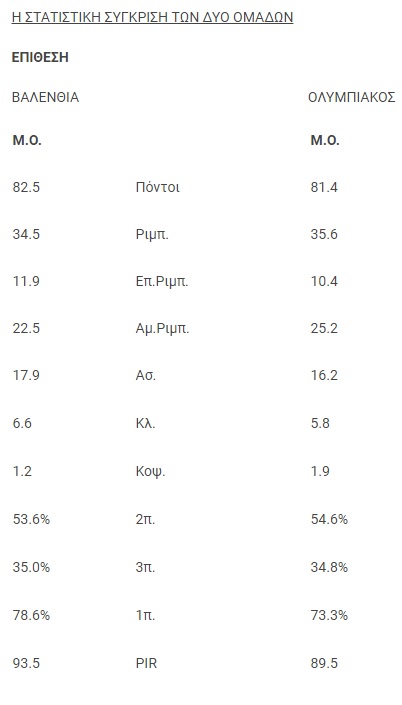
Task: Select Valencia's 17.9 assists value
Action: [x=26, y=375]
